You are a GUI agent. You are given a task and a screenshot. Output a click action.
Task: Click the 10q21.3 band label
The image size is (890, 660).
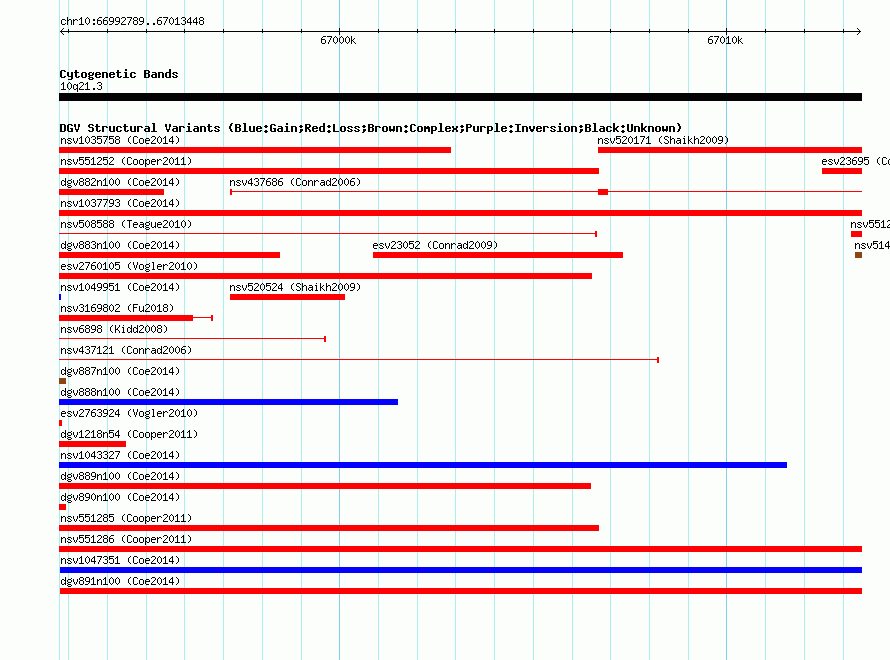tap(81, 86)
